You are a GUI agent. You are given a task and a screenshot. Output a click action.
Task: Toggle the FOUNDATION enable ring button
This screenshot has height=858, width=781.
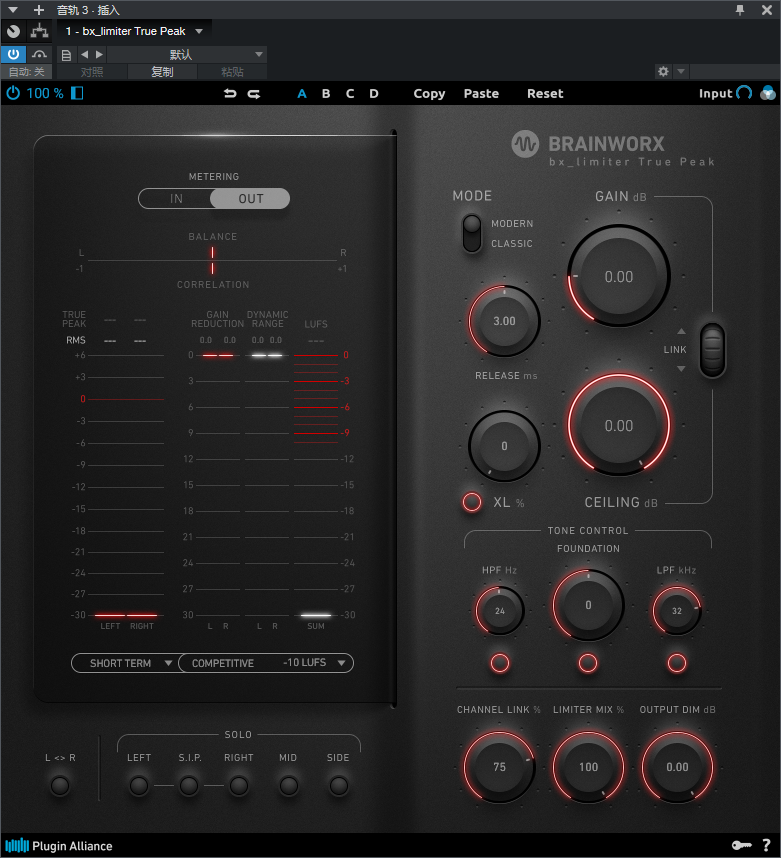click(x=588, y=663)
